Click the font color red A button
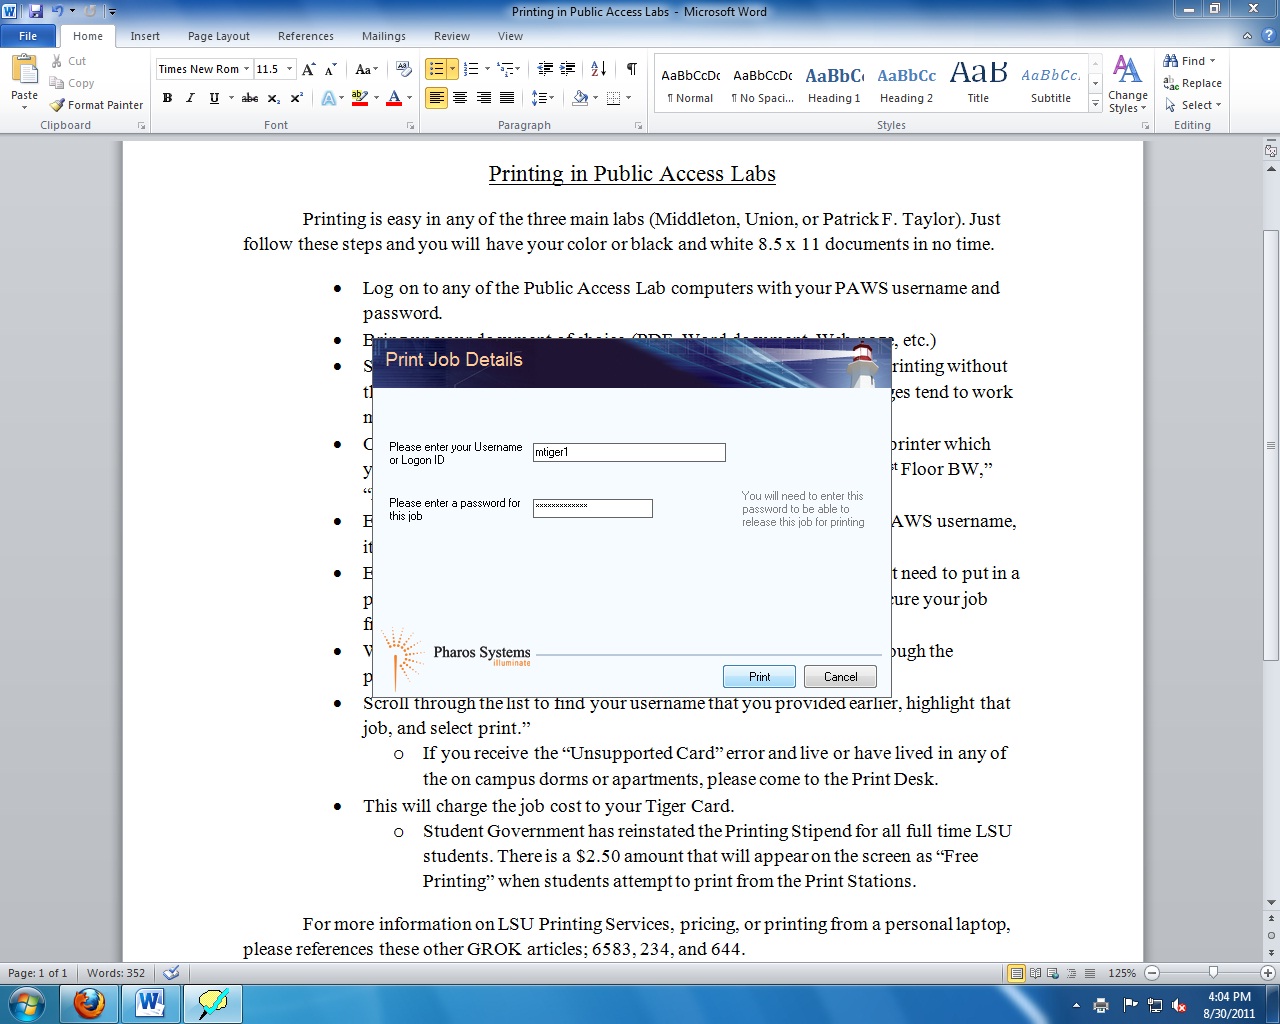 394,98
